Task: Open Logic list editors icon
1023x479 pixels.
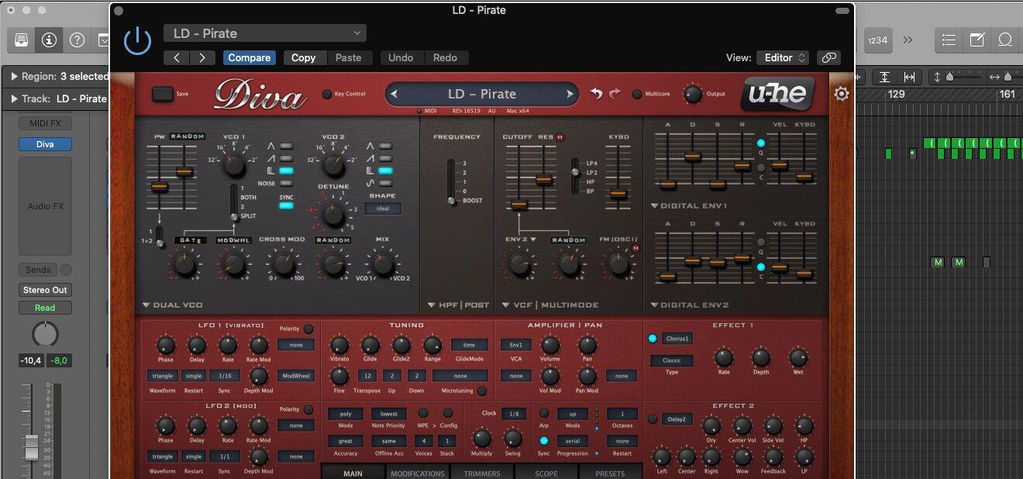Action: (x=949, y=40)
